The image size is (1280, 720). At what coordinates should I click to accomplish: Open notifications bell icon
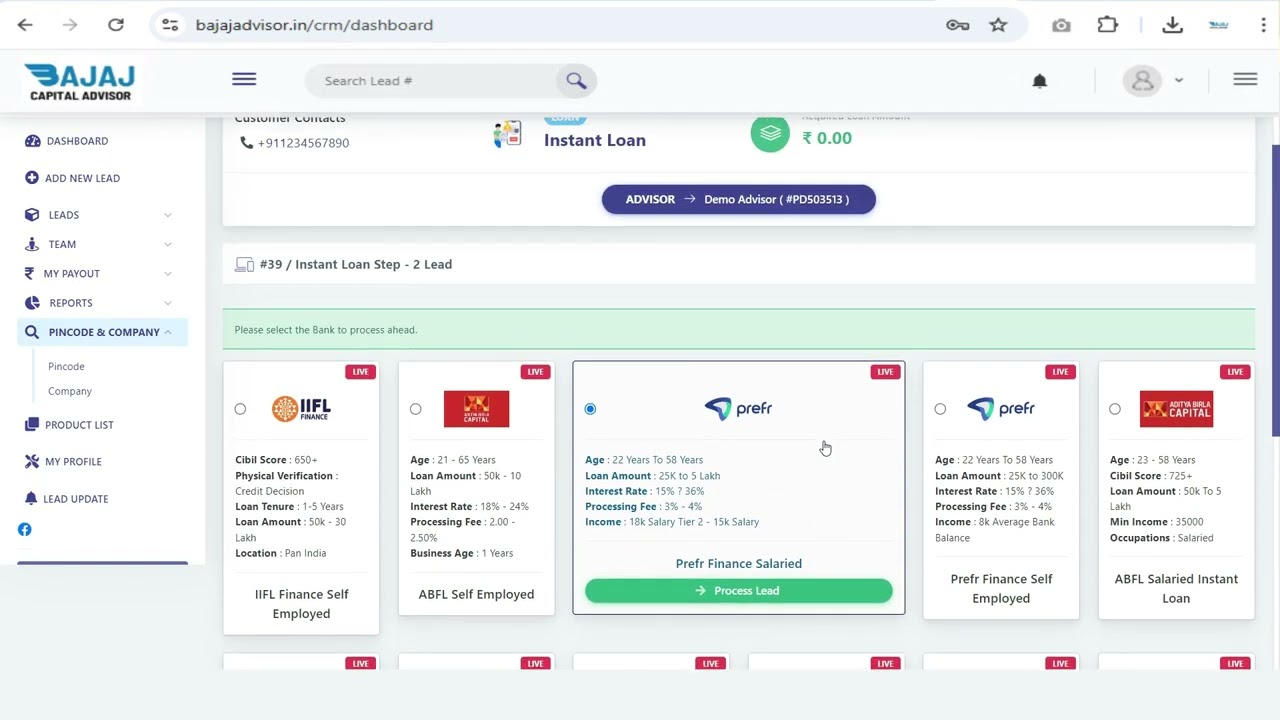1040,81
